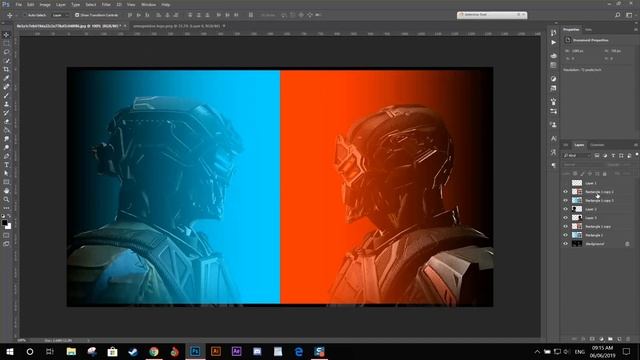
Task: Toggle Show Transform Controls checkbox
Action: click(77, 15)
